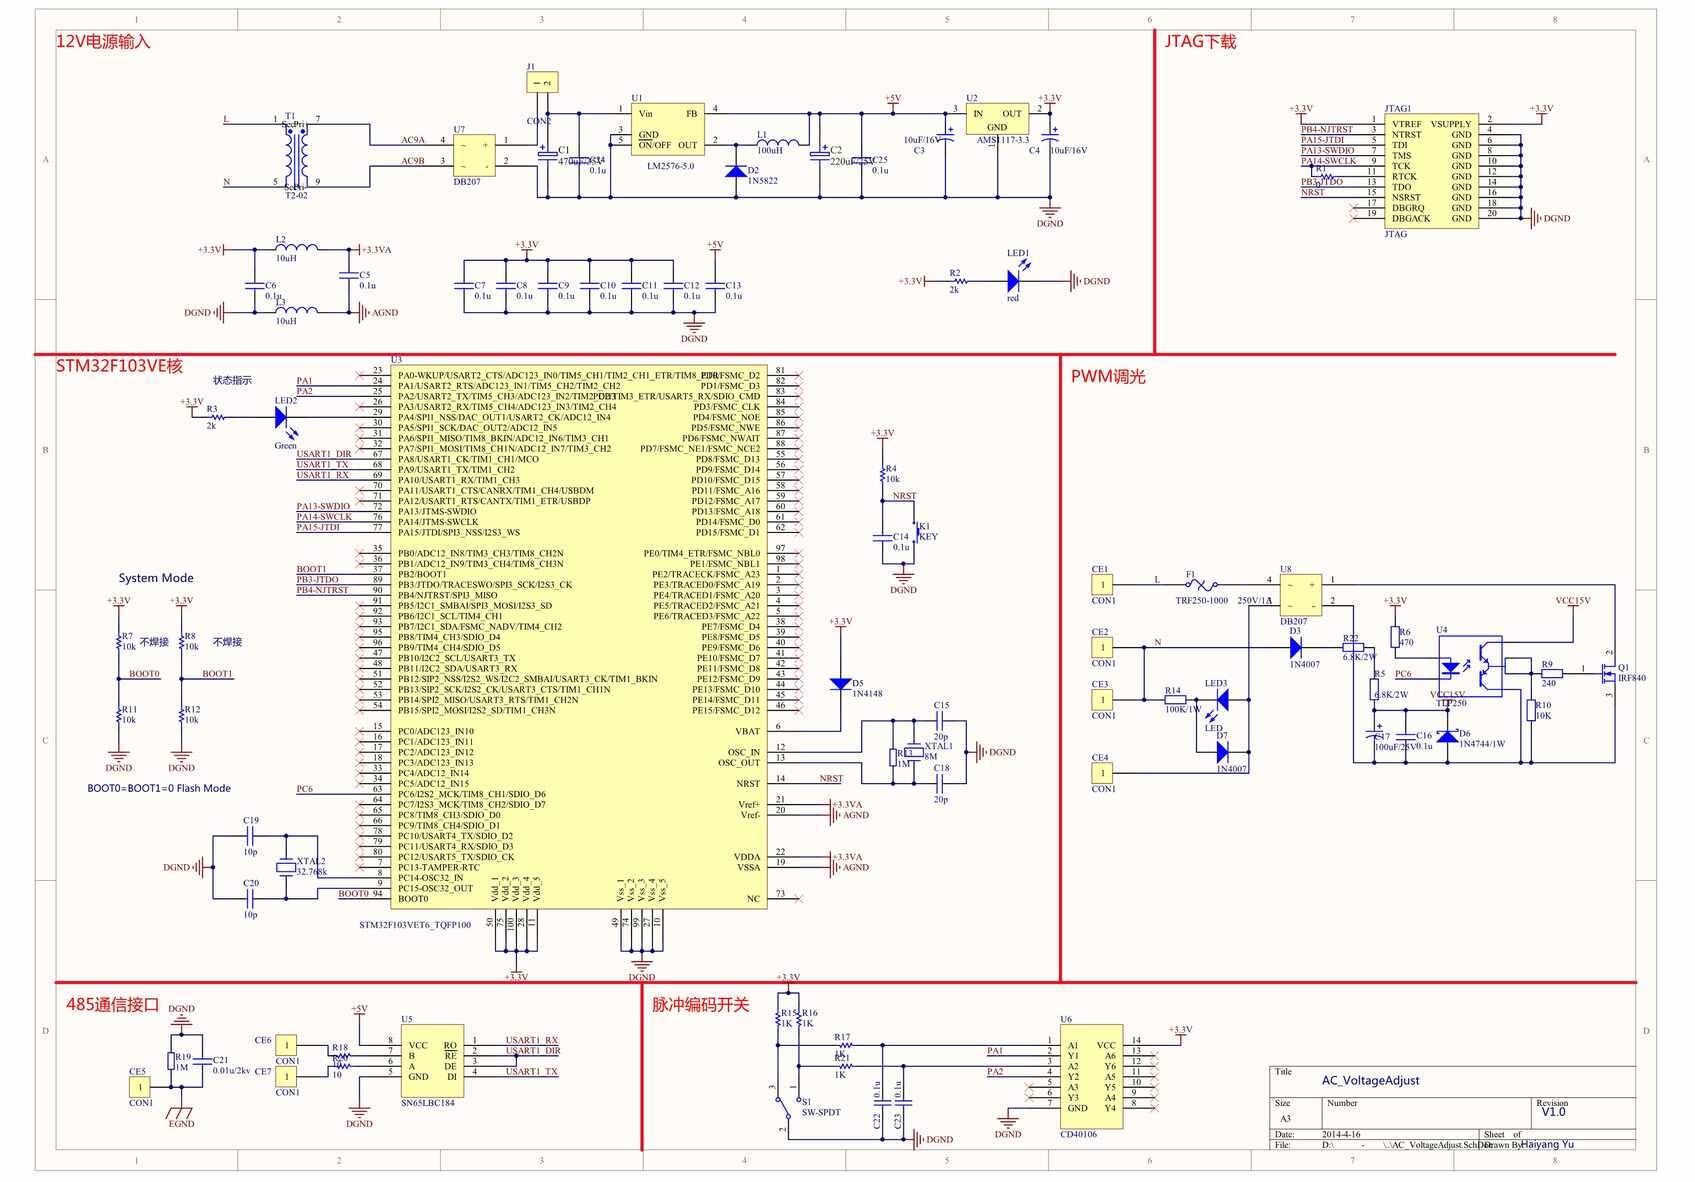Screen dimensions: 1695x1182
Task: Select the CE1 CON1 connector
Action: click(x=1102, y=584)
